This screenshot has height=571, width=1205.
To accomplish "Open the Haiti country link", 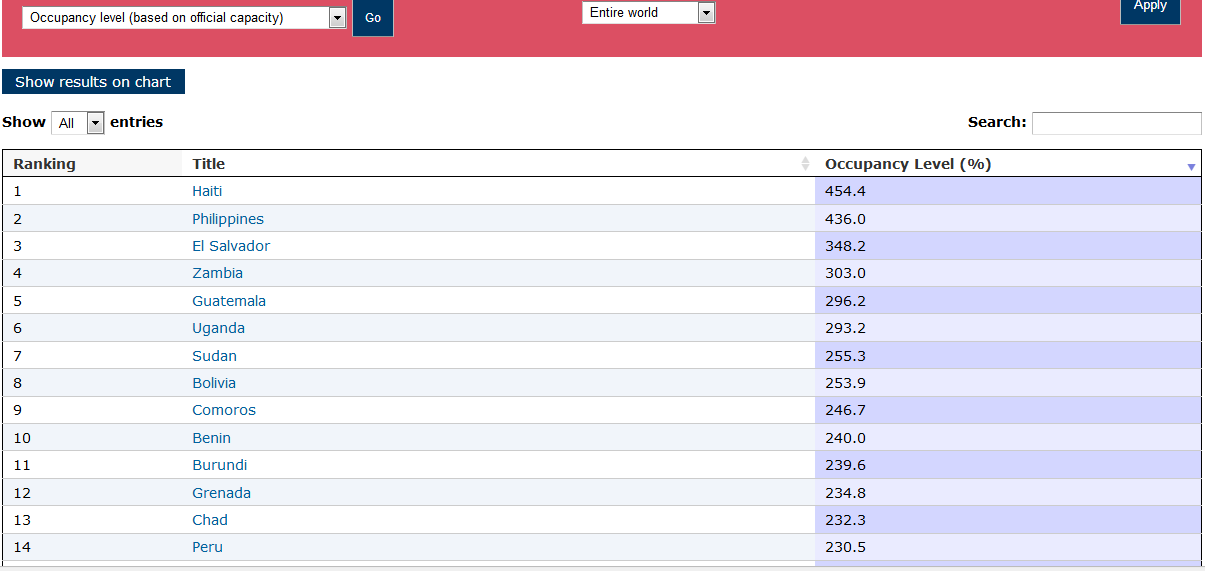I will (x=207, y=191).
